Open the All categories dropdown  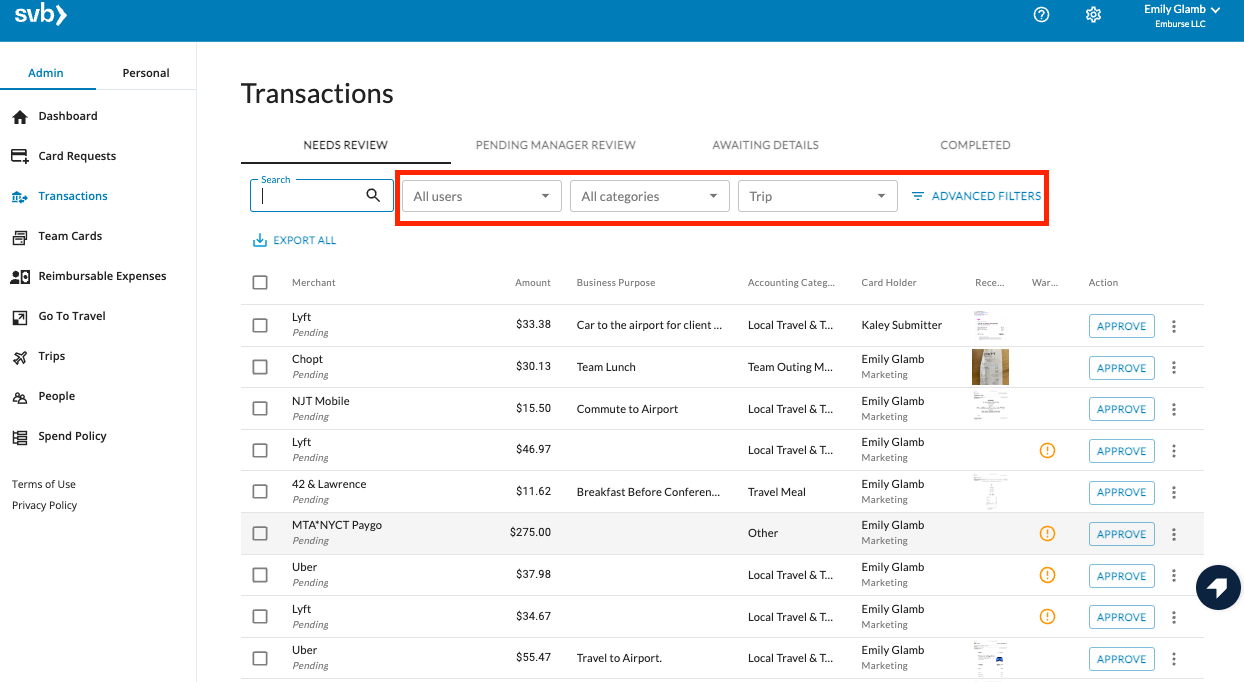[x=649, y=196]
